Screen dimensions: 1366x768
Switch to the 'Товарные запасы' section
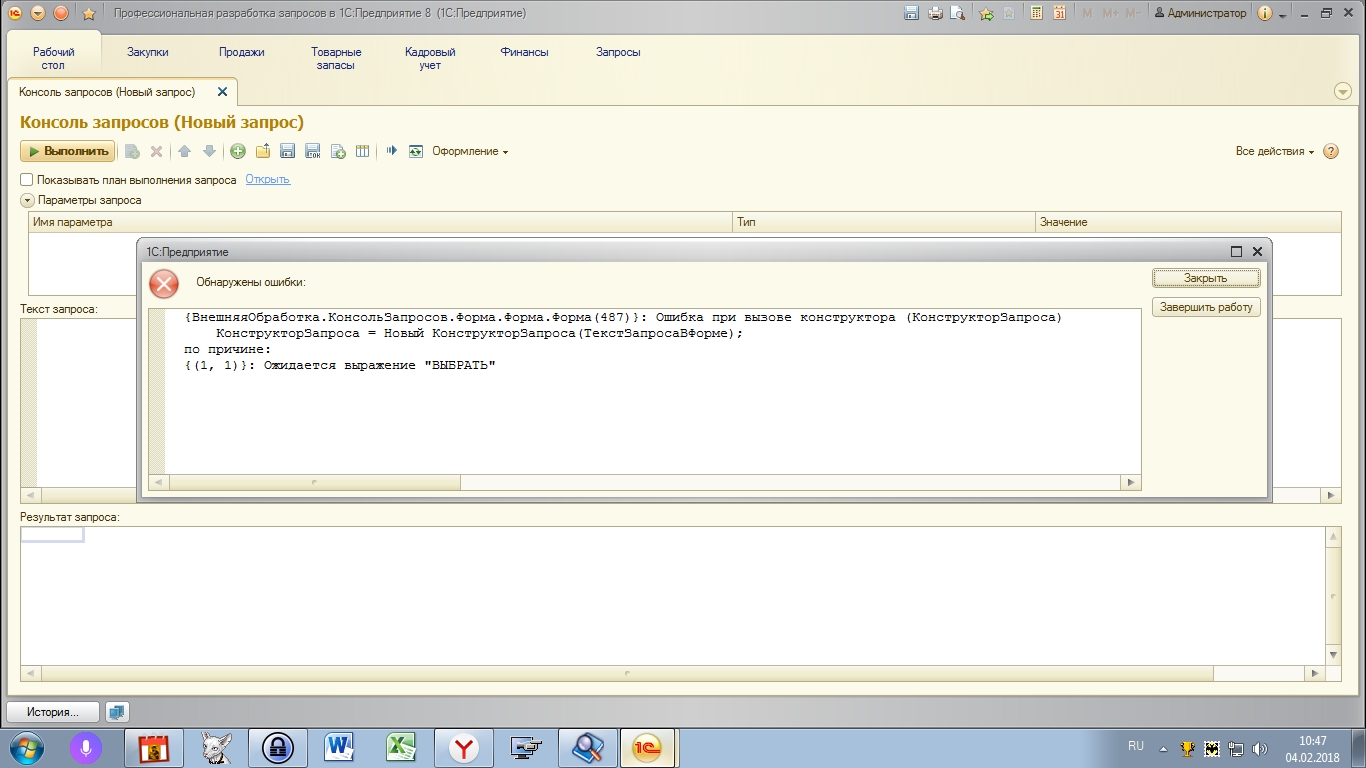click(336, 58)
